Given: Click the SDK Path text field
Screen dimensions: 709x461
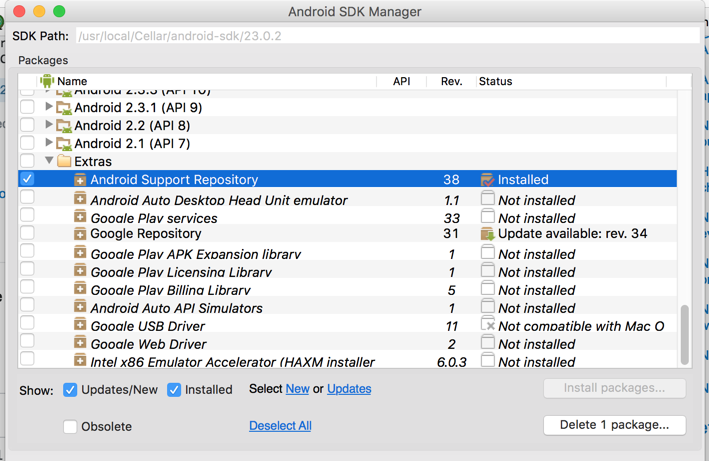Looking at the screenshot, I should pyautogui.click(x=386, y=36).
